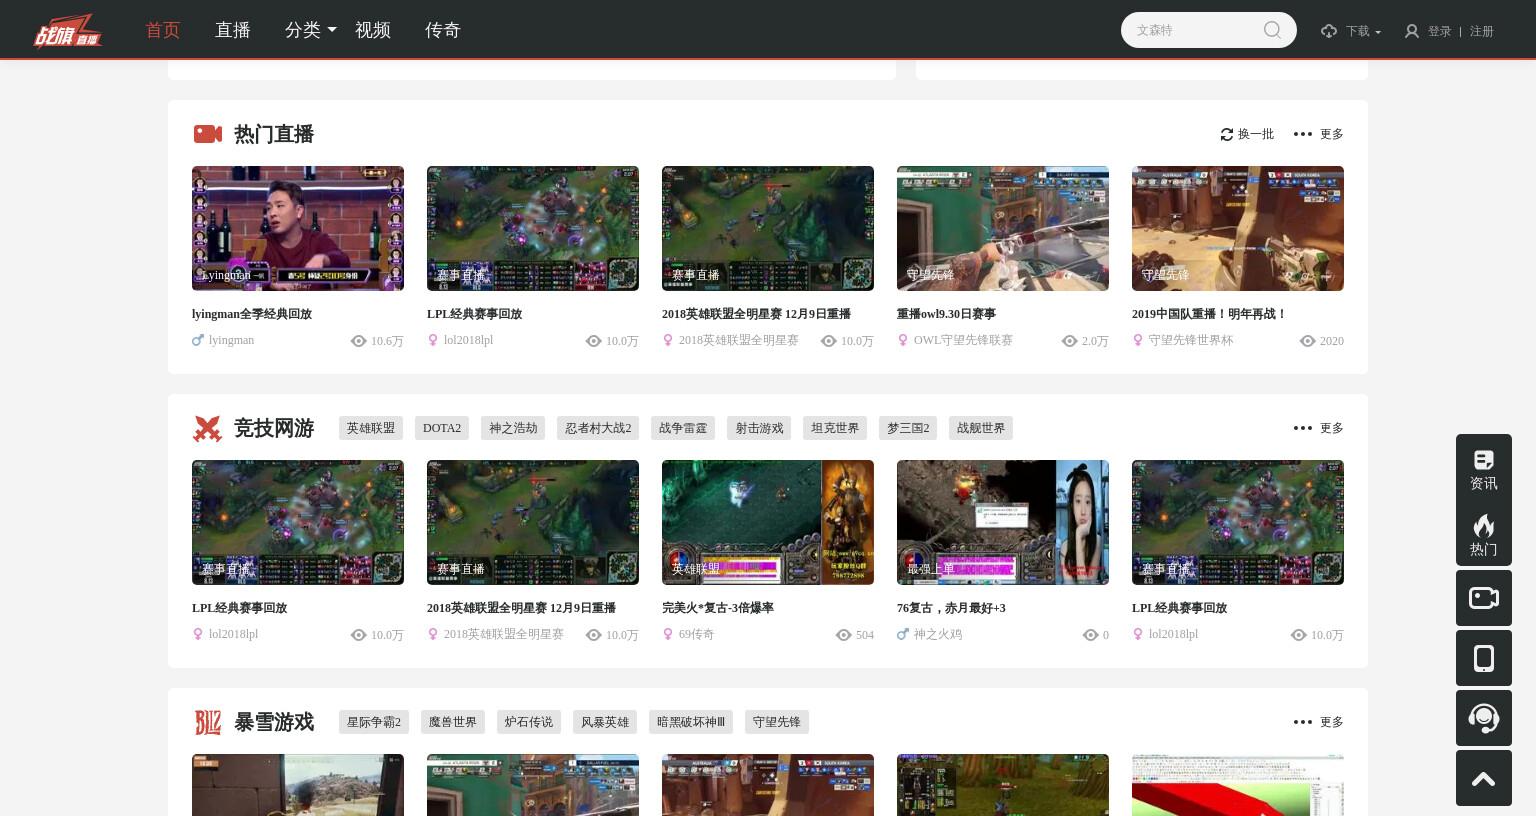The width and height of the screenshot is (1536, 816).
Task: Click the customer service headset icon
Action: coord(1484,718)
